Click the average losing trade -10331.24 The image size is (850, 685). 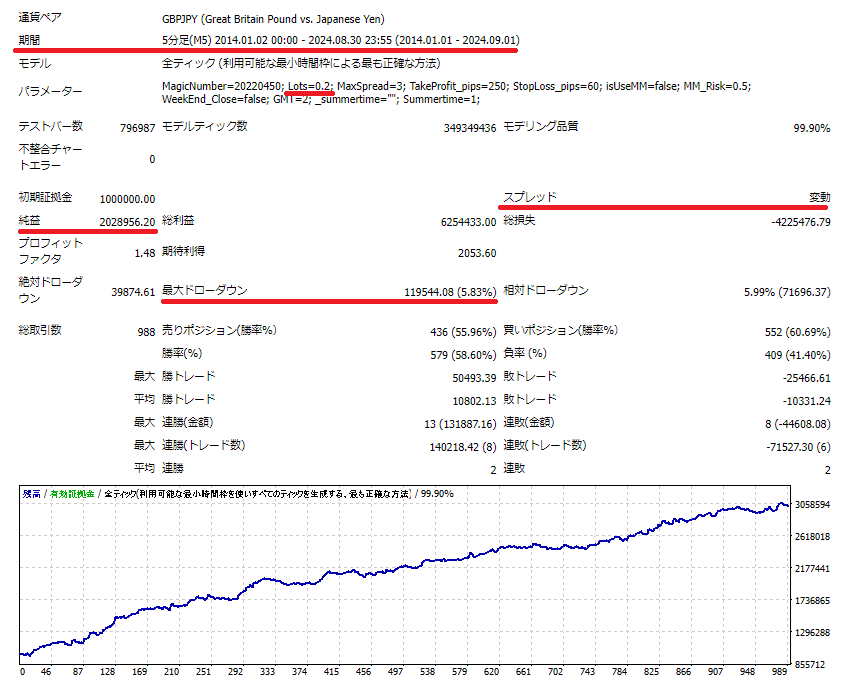point(807,401)
